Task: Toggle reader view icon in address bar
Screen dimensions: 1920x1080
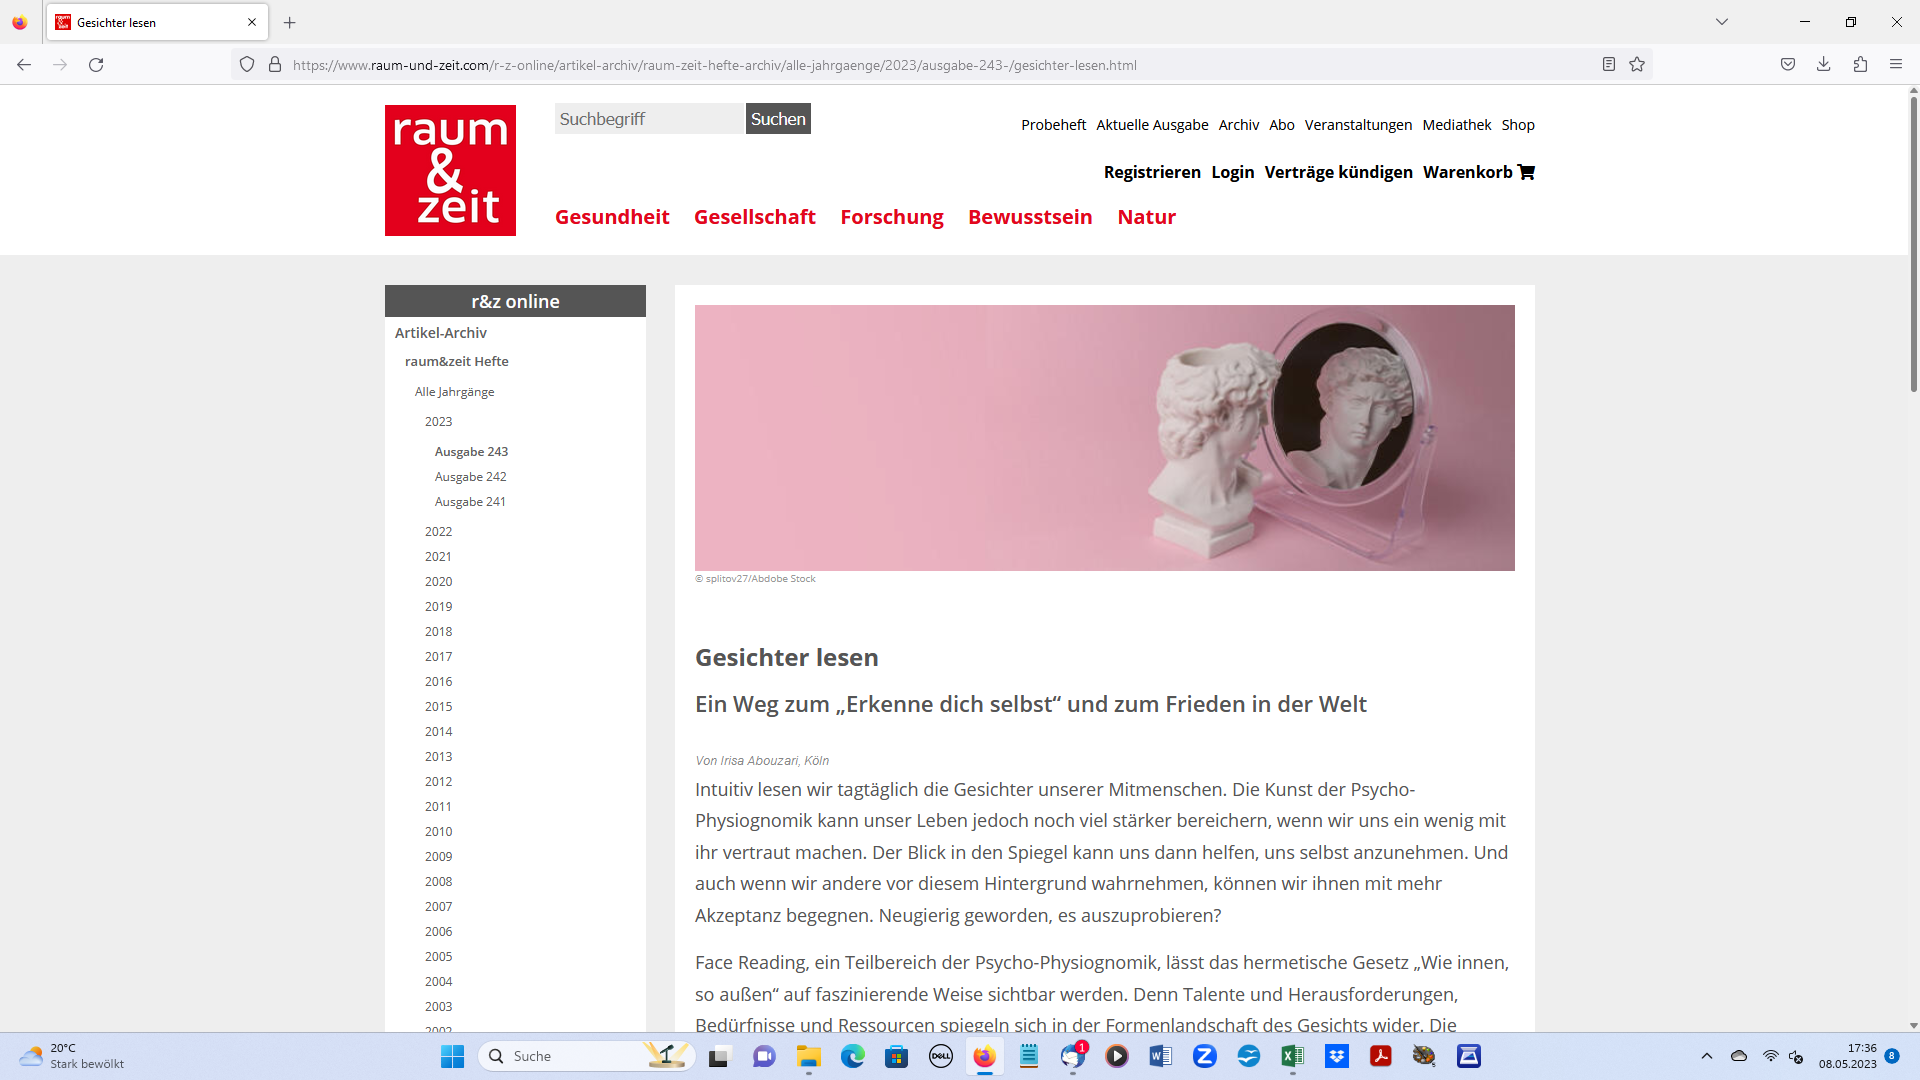Action: [x=1609, y=65]
